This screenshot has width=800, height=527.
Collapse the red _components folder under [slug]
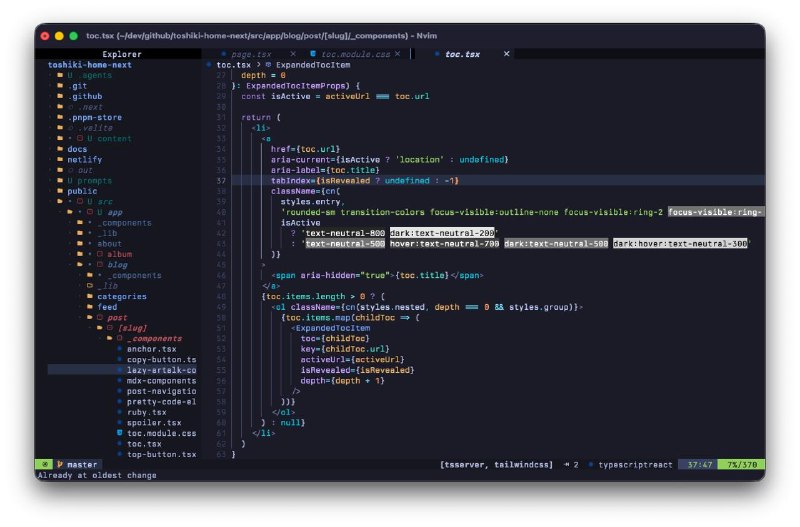coord(154,338)
